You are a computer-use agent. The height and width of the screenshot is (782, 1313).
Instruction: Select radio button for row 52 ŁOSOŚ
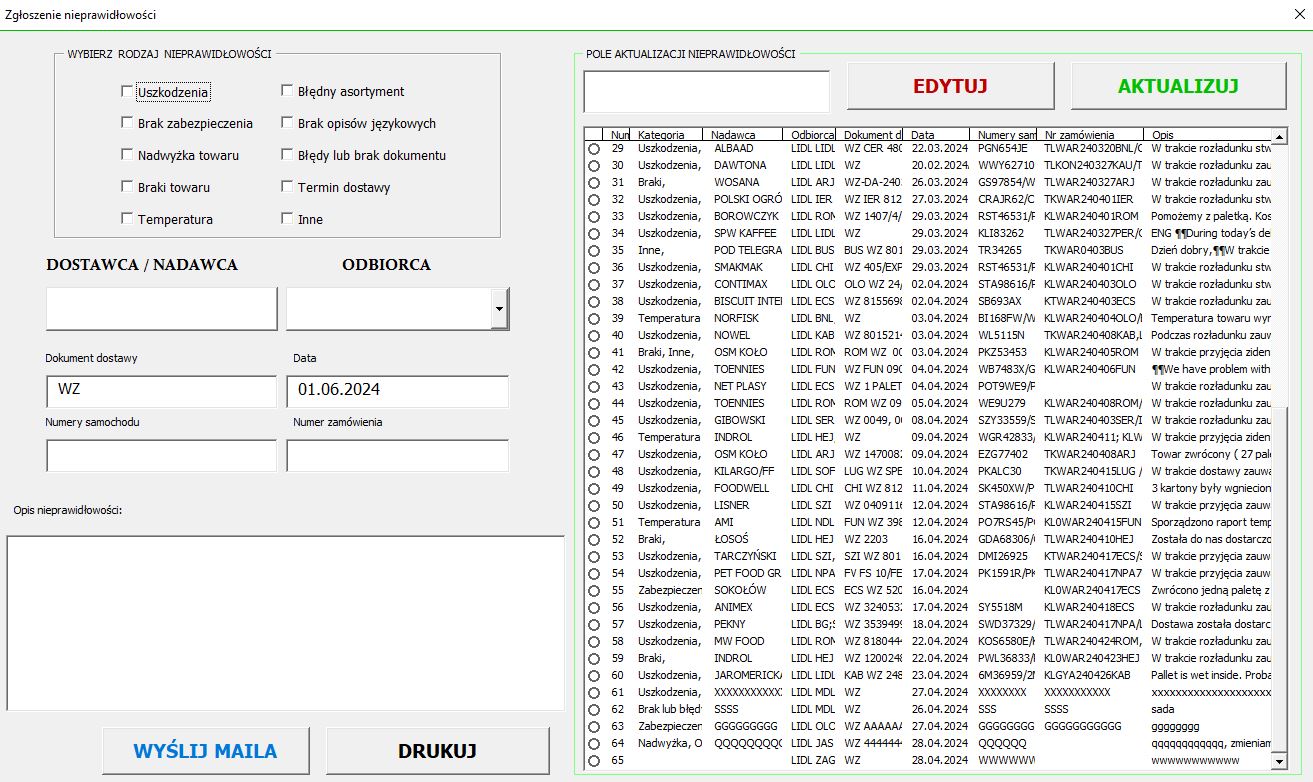click(593, 540)
